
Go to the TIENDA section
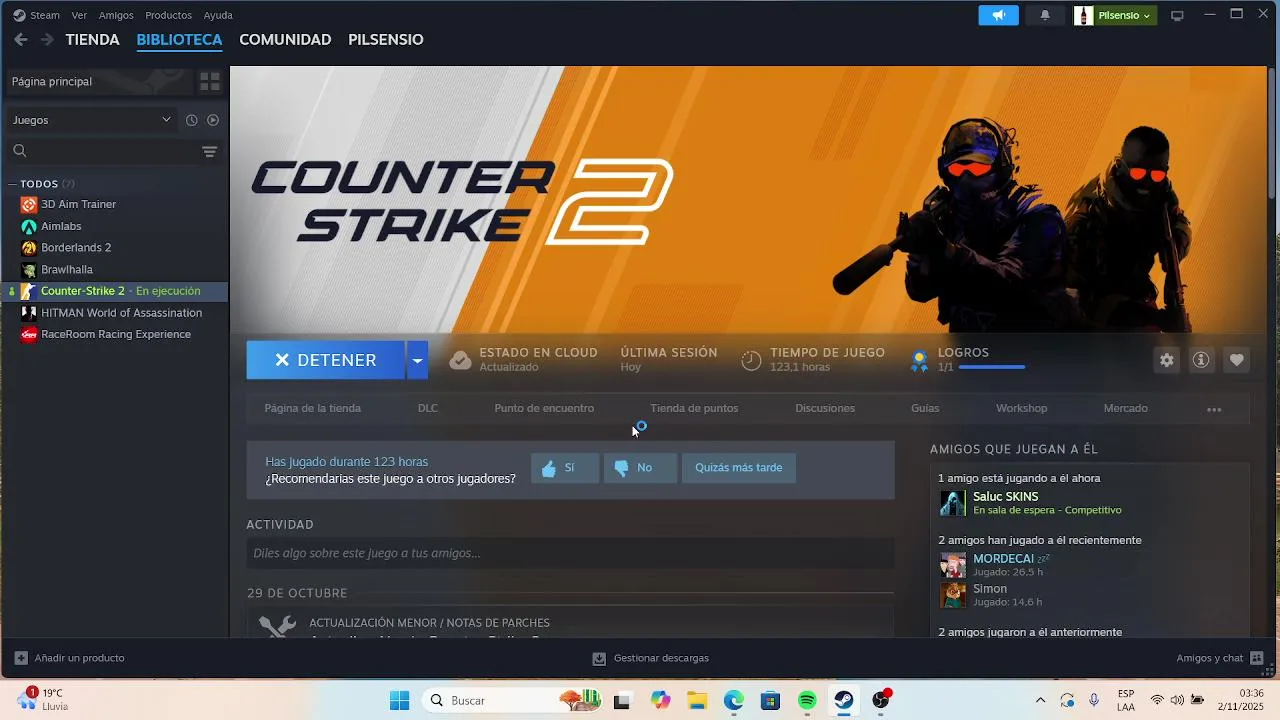(92, 40)
